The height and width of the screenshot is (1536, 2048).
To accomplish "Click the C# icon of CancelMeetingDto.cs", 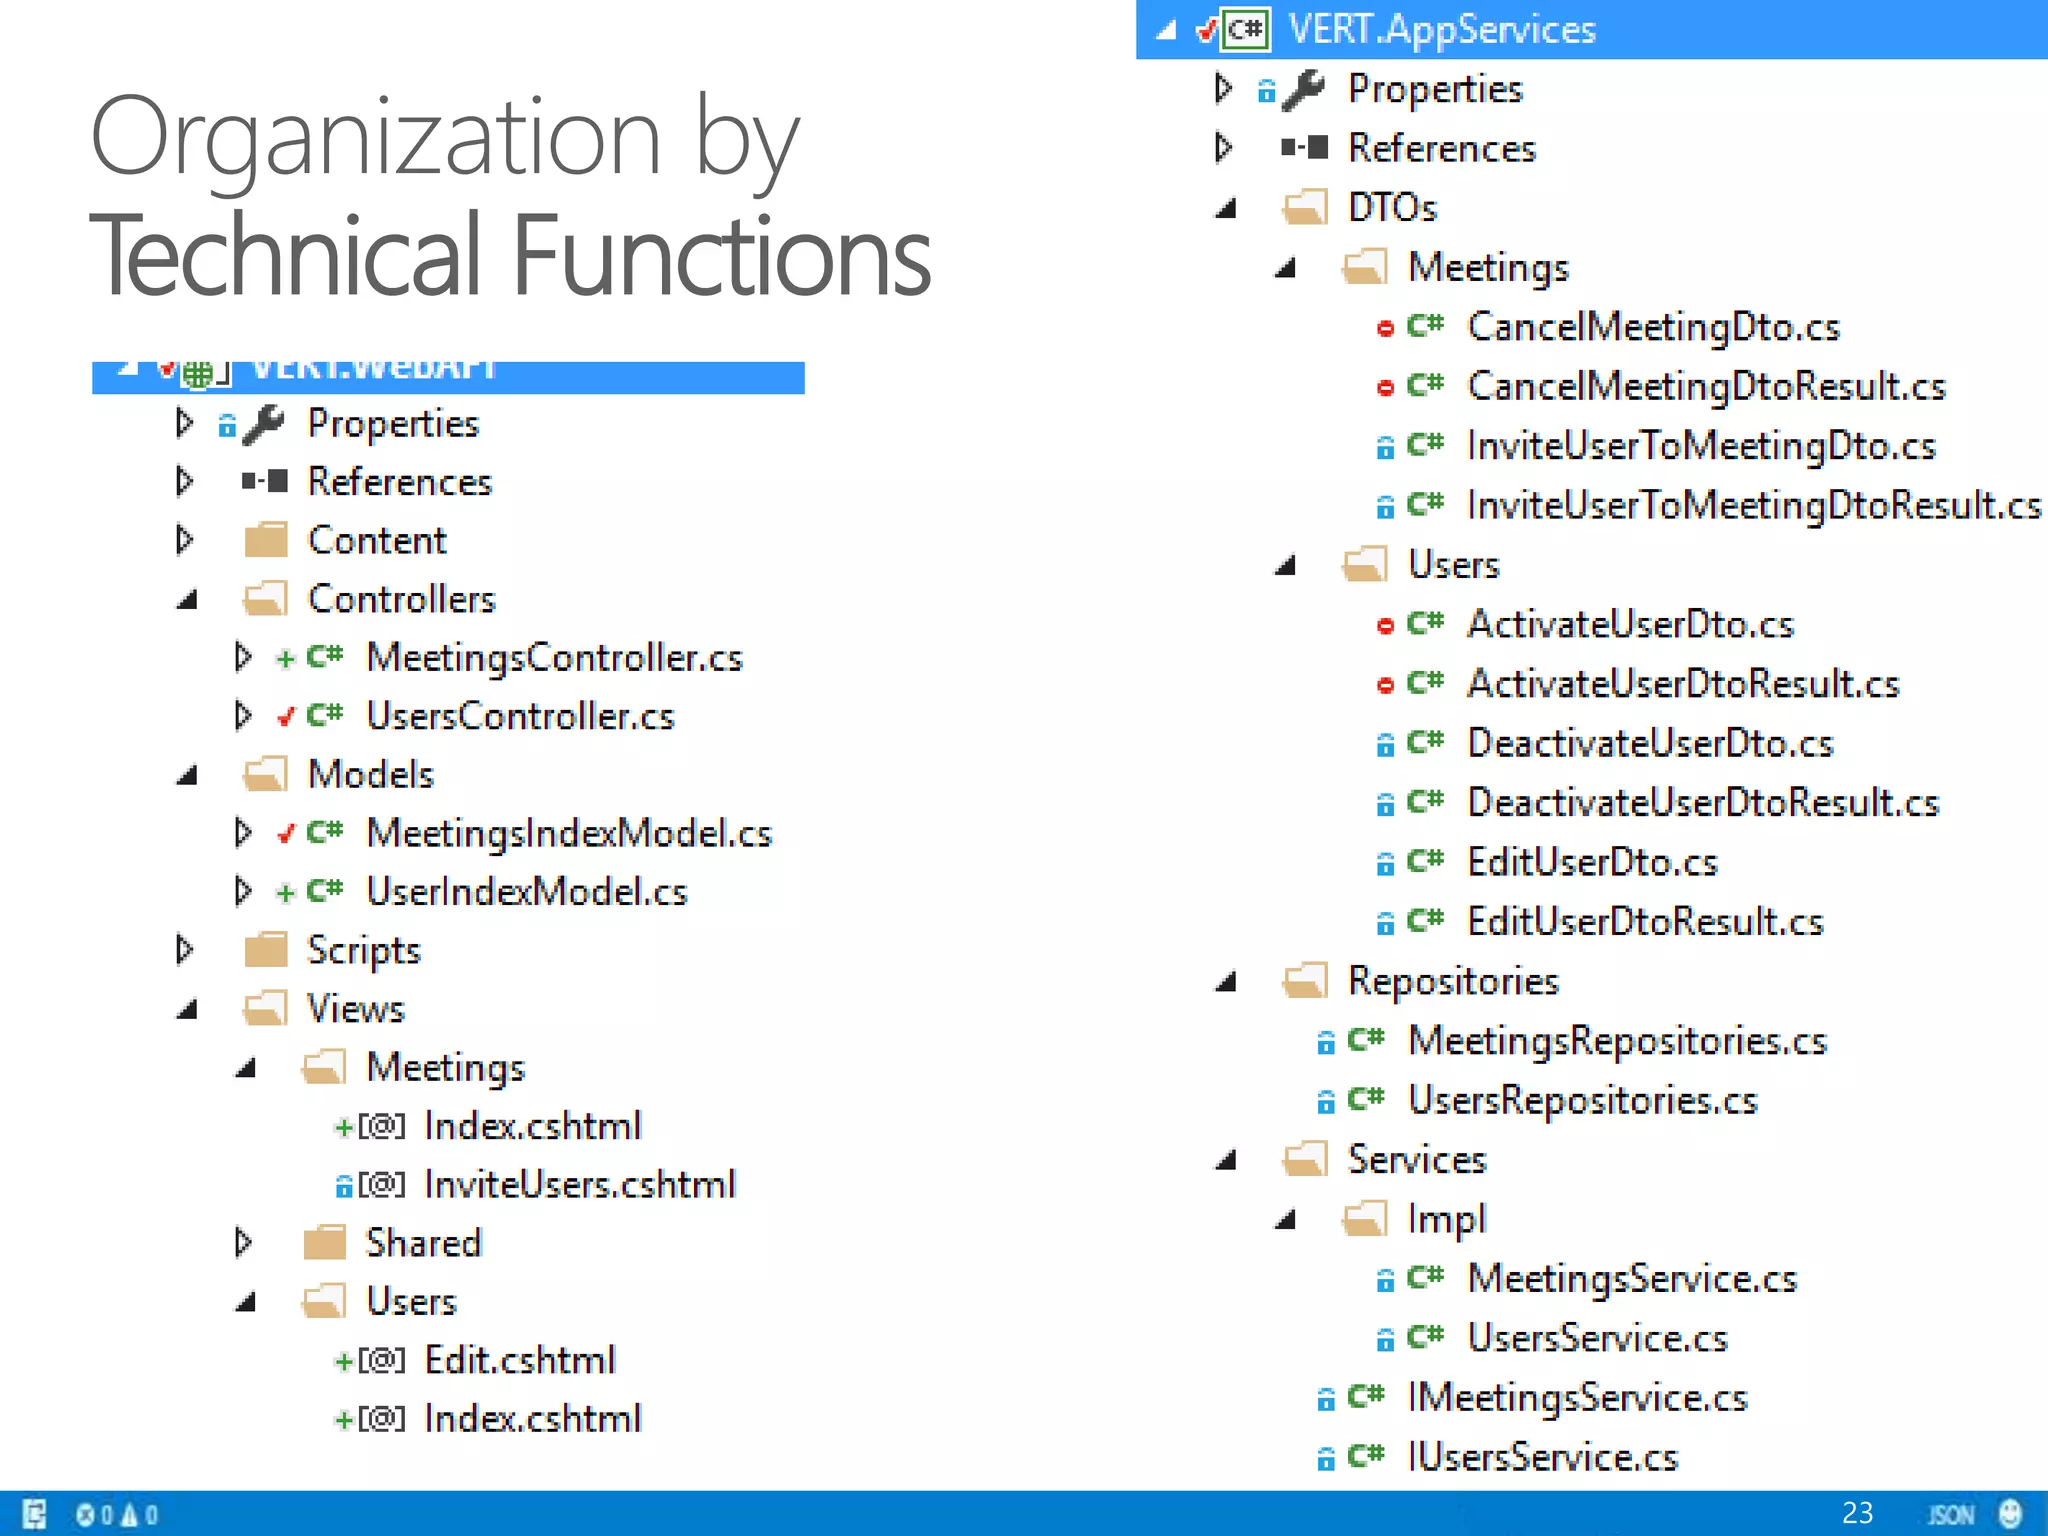I will click(x=1425, y=325).
